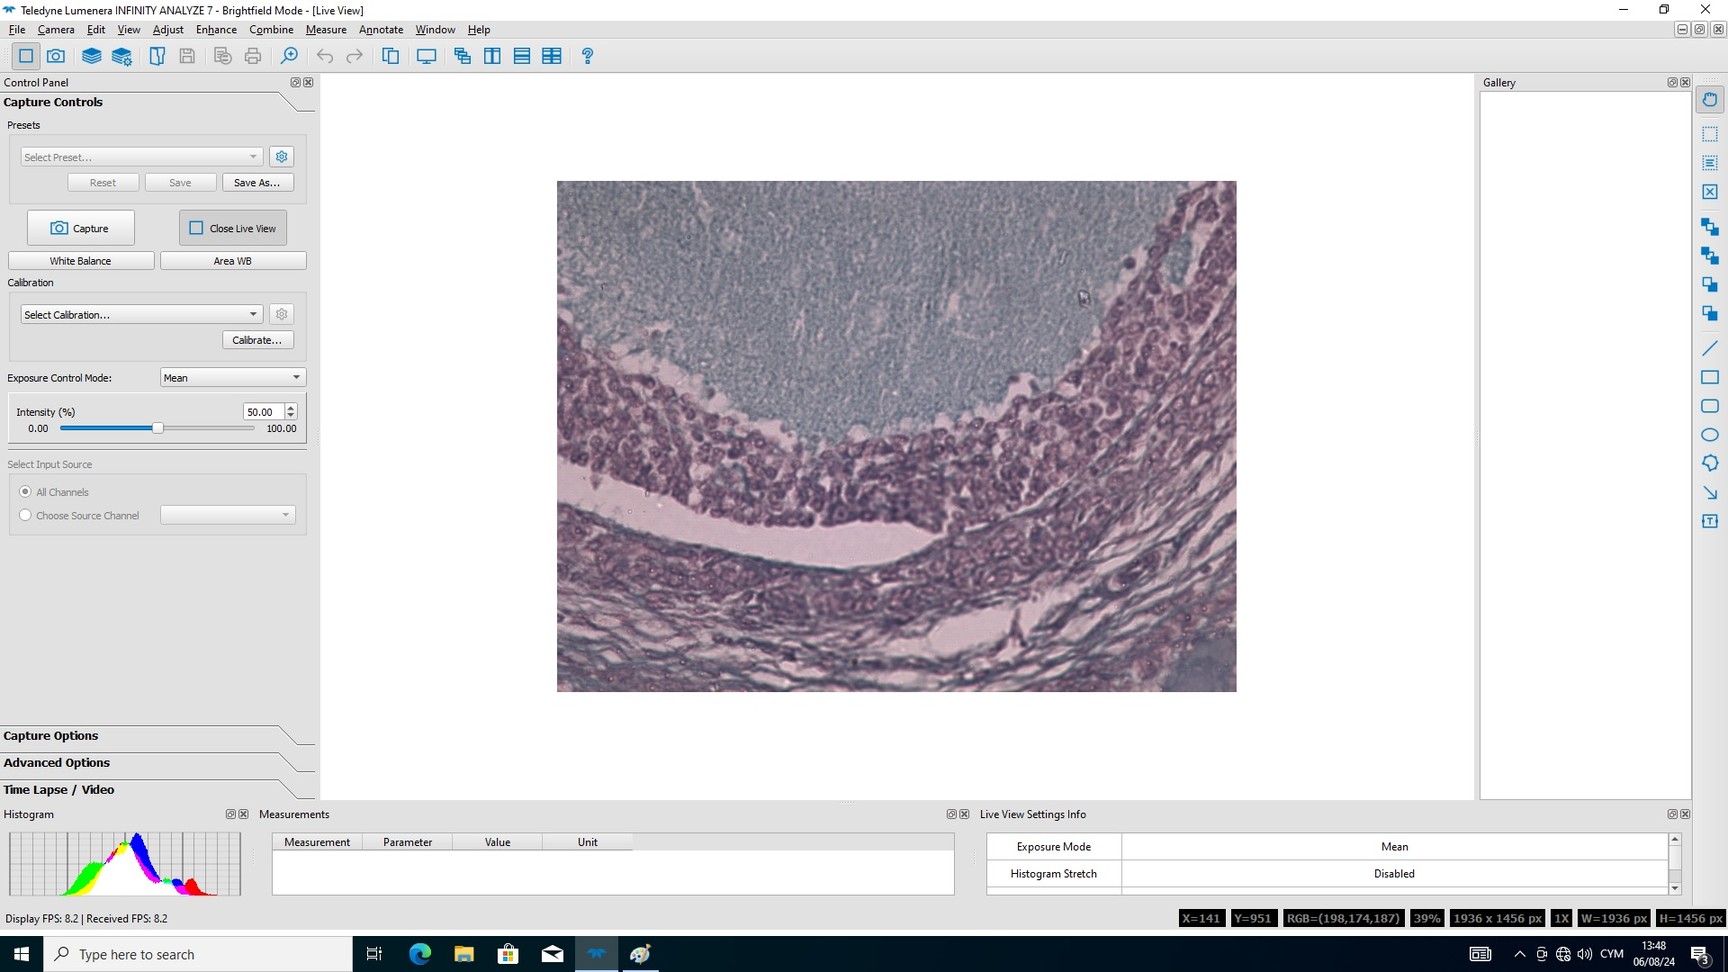
Task: Select Choose Source Channel radio button
Action: [26, 515]
